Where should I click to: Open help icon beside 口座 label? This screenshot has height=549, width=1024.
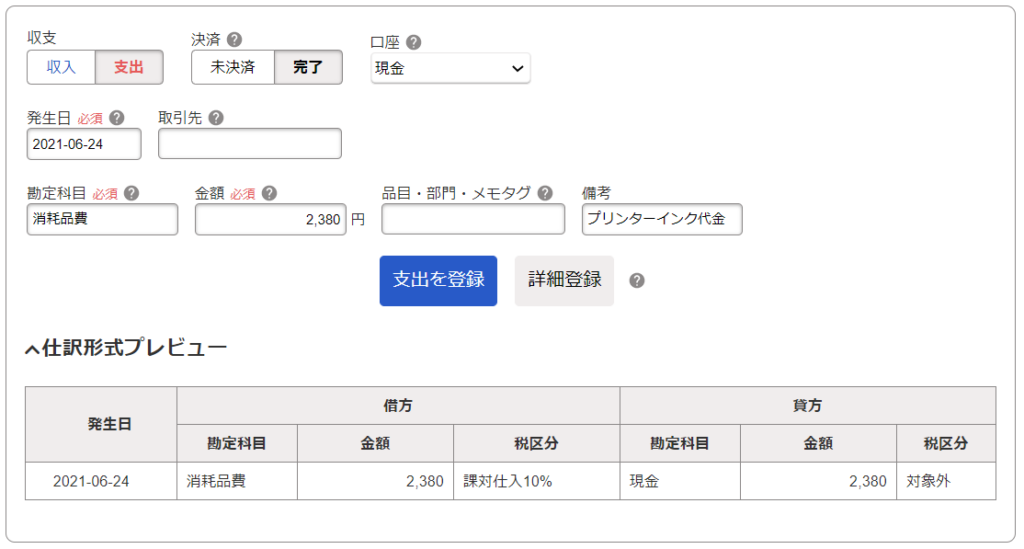pyautogui.click(x=413, y=42)
